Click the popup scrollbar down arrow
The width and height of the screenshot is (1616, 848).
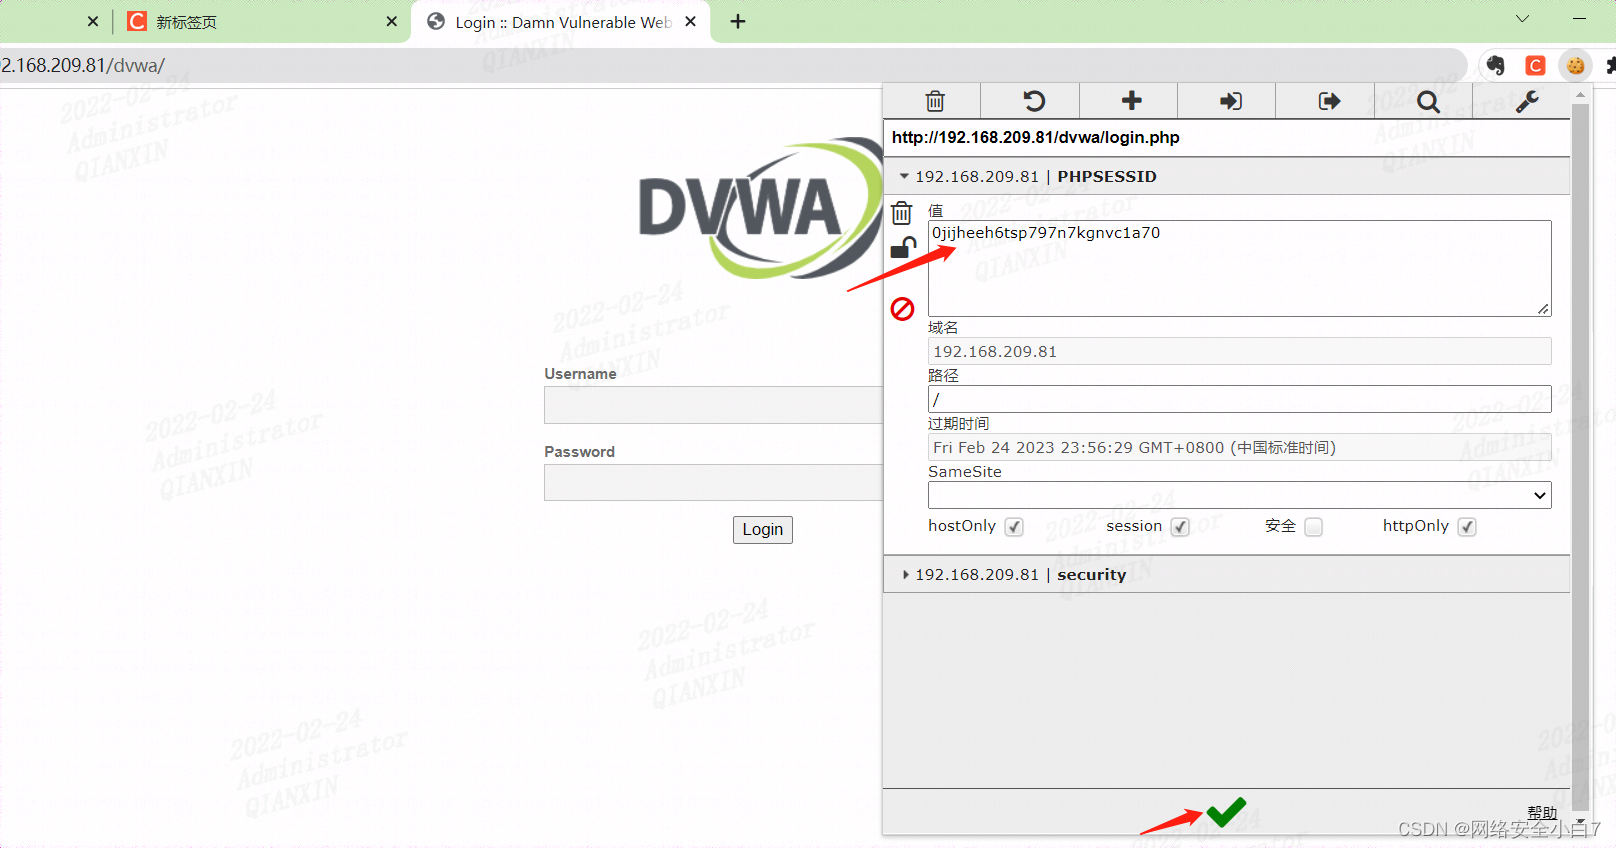pos(1580,822)
